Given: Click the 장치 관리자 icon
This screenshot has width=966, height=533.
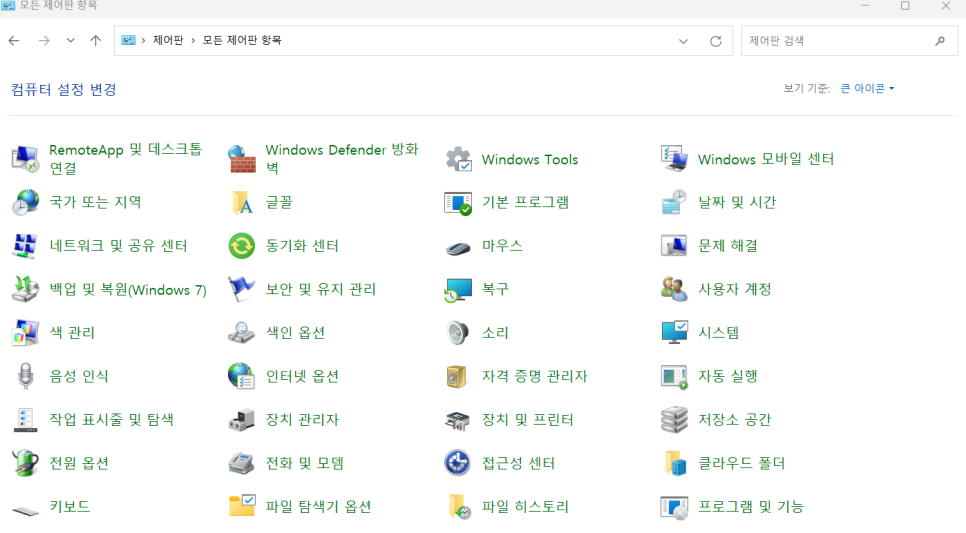Looking at the screenshot, I should [242, 420].
